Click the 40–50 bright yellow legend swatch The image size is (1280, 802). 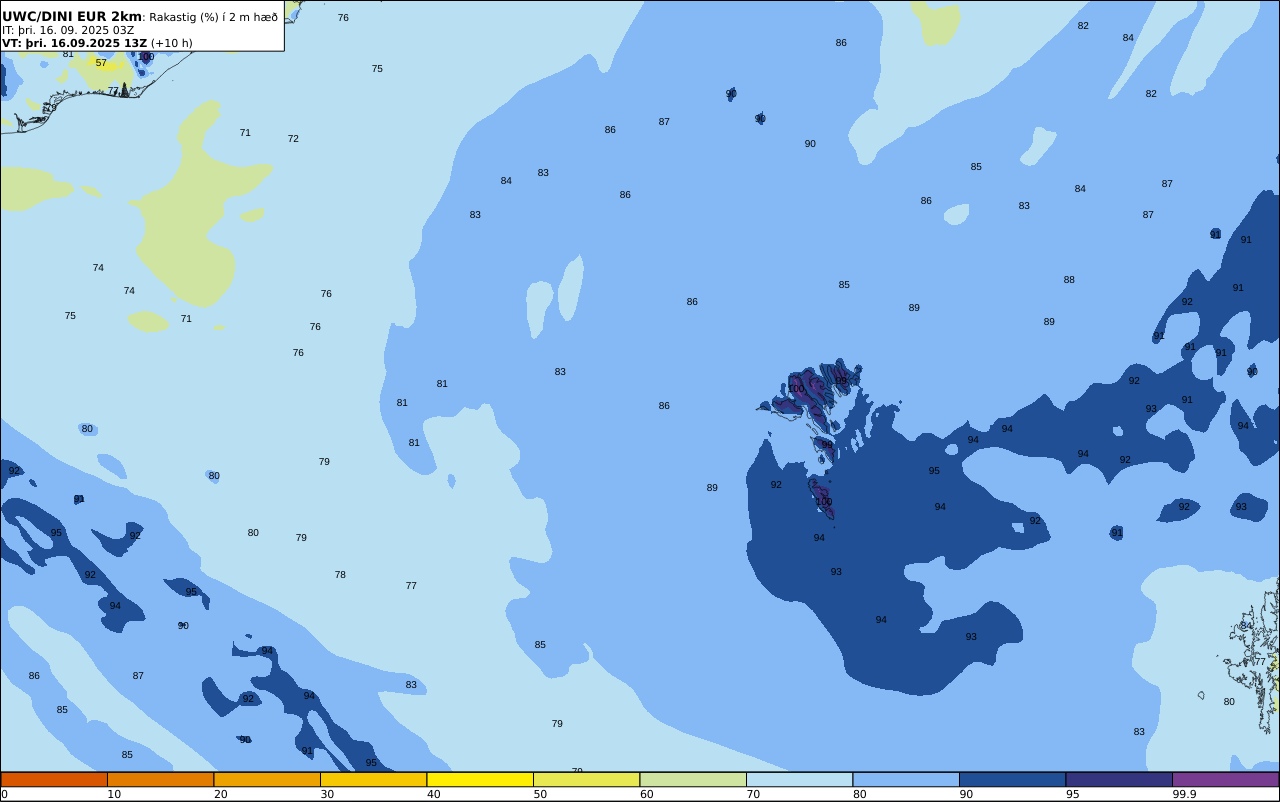point(480,779)
